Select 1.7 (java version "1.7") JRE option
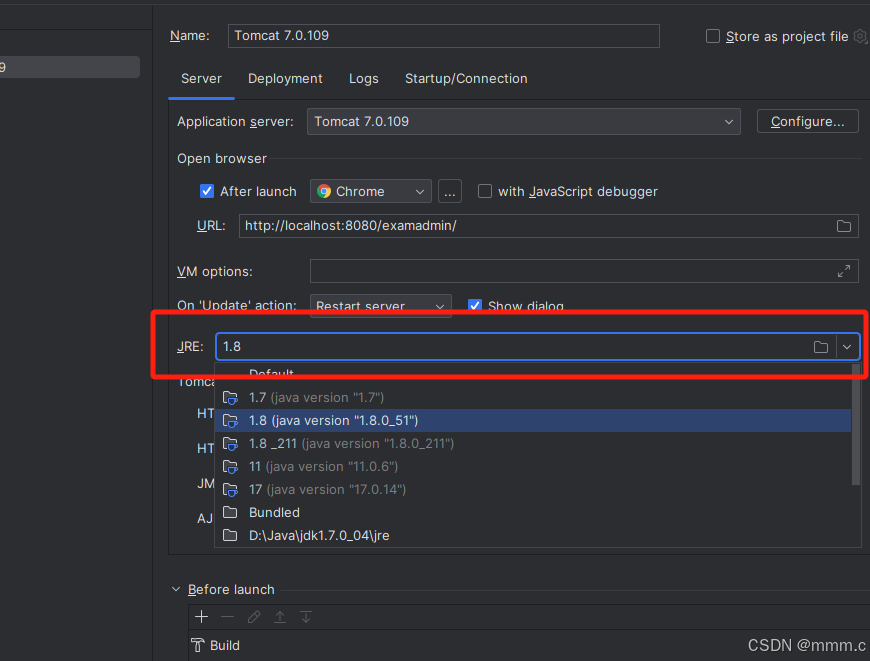870x661 pixels. (533, 397)
